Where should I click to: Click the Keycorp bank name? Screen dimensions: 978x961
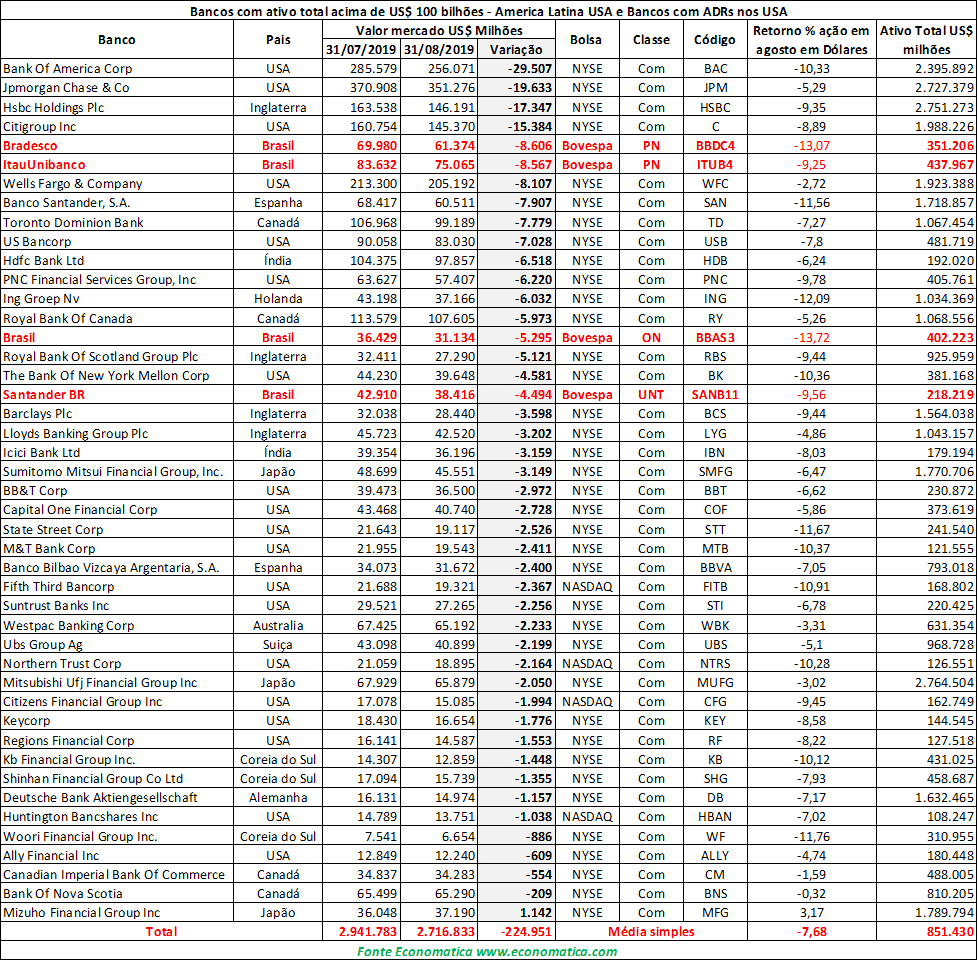pos(26,721)
